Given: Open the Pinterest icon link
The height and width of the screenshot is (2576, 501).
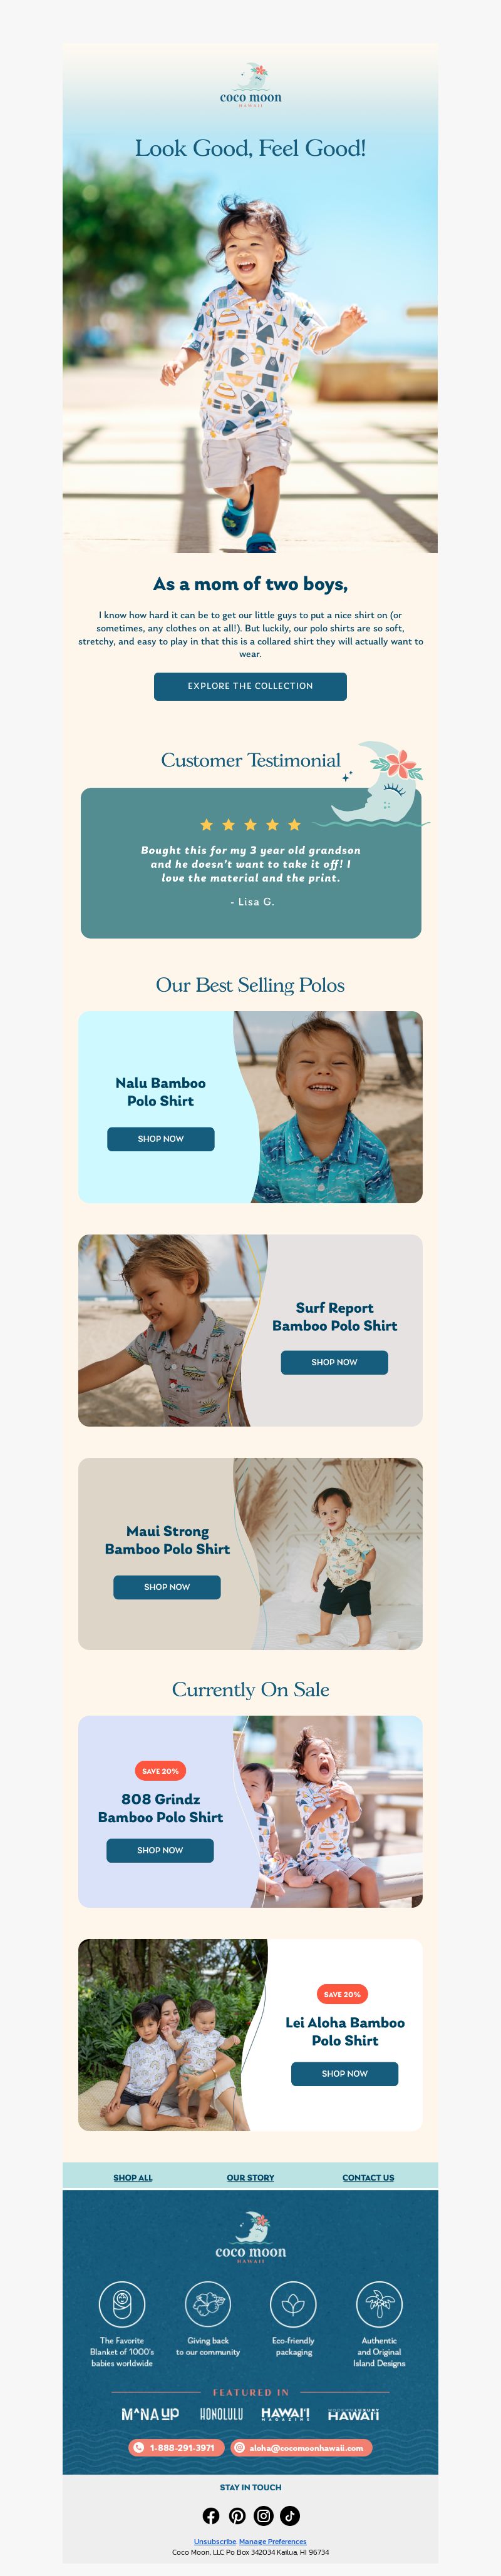Looking at the screenshot, I should coord(237,2516).
